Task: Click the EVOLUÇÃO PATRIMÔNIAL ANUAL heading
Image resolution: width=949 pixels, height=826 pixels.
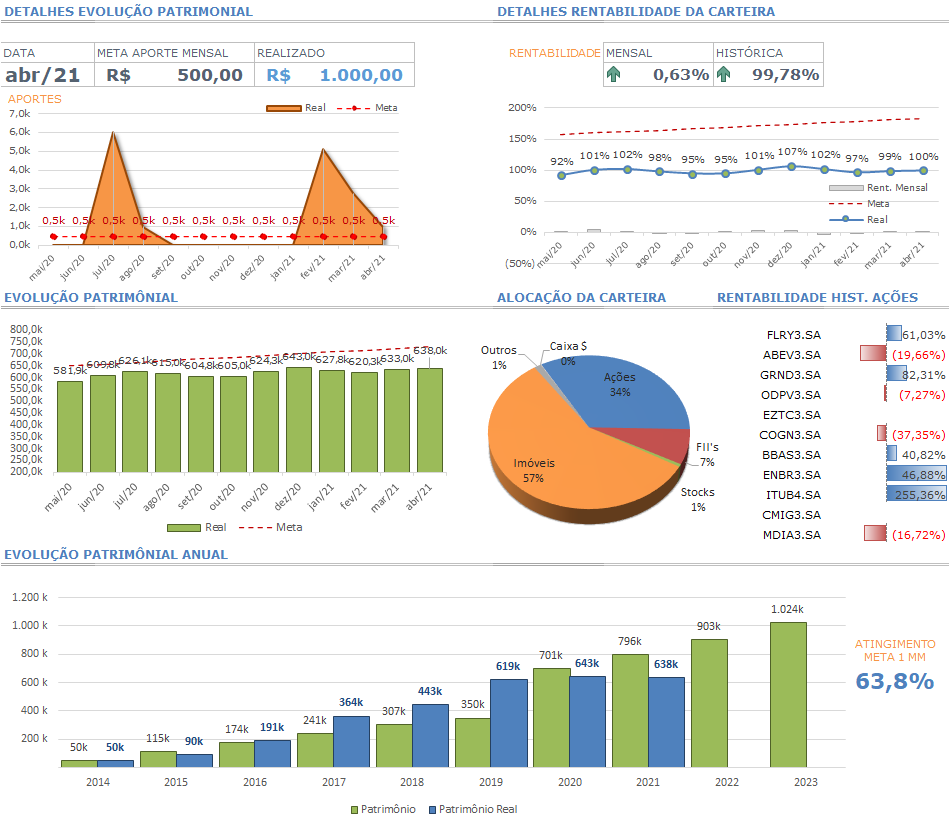Action: tap(116, 555)
